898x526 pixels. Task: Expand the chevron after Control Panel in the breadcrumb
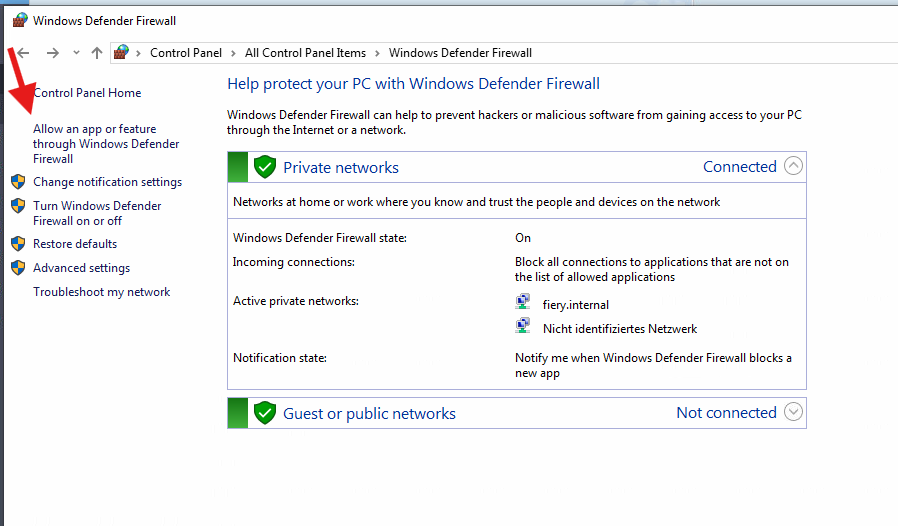tap(233, 53)
